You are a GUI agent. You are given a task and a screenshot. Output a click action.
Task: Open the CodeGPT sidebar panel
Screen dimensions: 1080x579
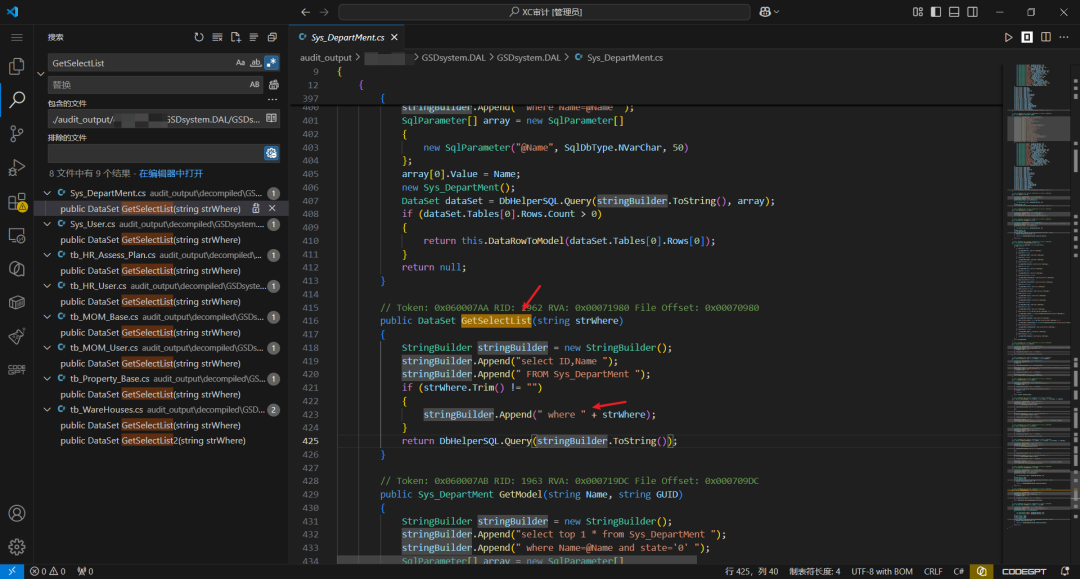coord(17,370)
